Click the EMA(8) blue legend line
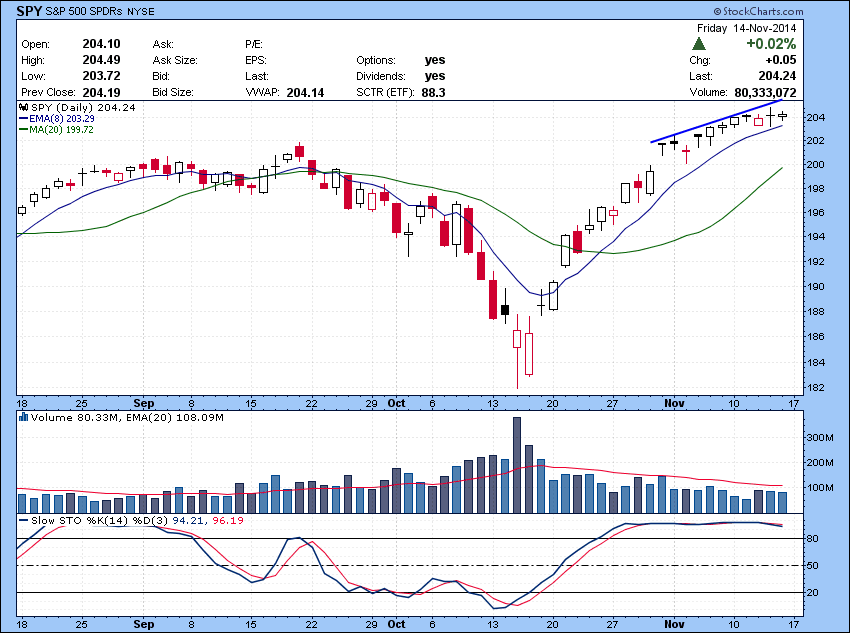 [x=23, y=119]
